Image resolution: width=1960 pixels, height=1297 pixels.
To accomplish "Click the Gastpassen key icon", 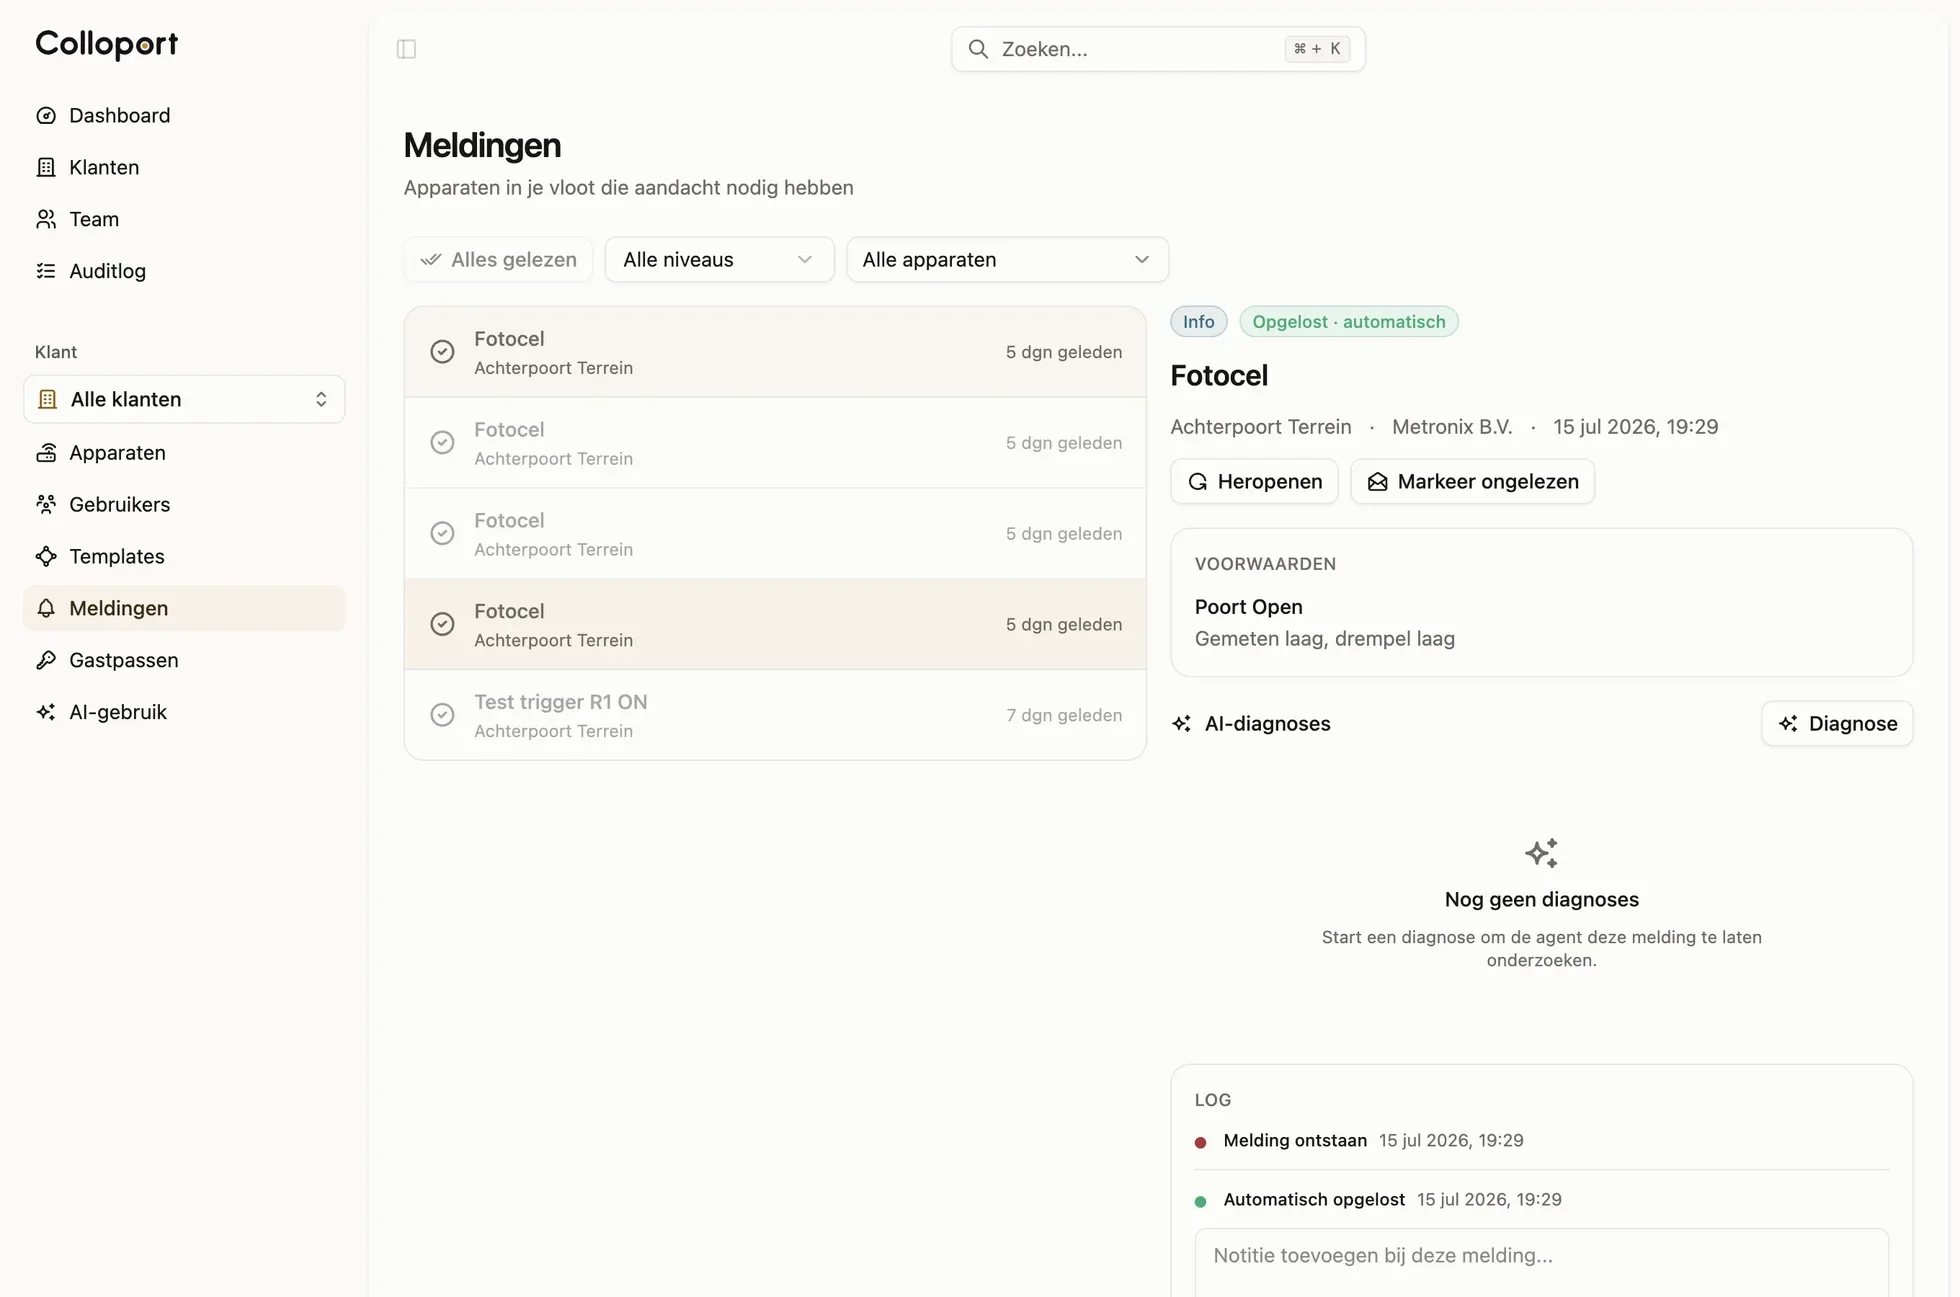I will 46,661.
